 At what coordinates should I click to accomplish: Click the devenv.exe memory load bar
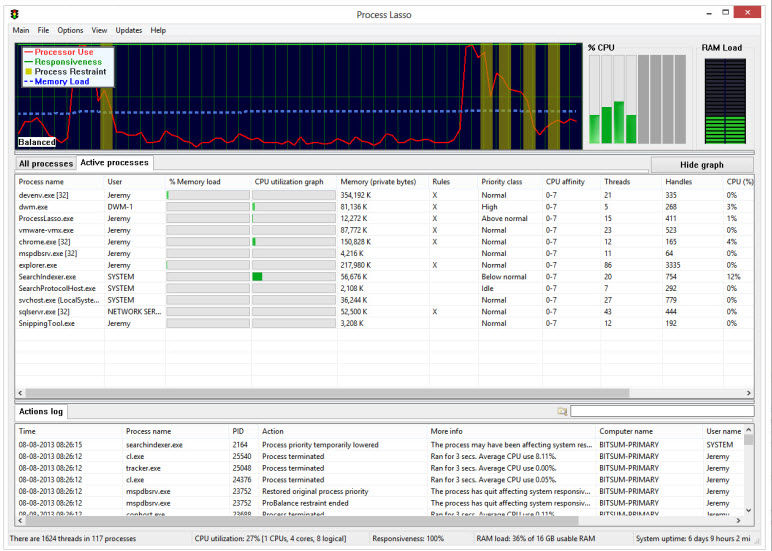(x=208, y=195)
